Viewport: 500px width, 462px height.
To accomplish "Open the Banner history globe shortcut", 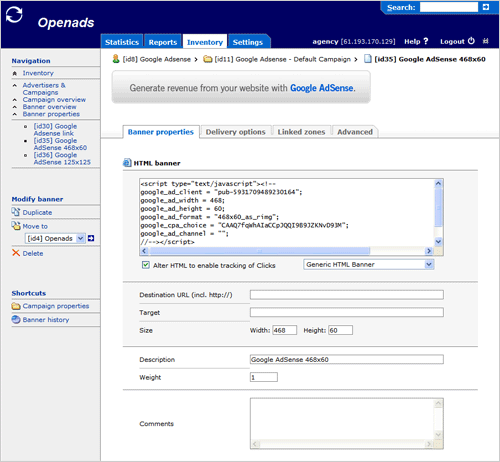I will 40,320.
